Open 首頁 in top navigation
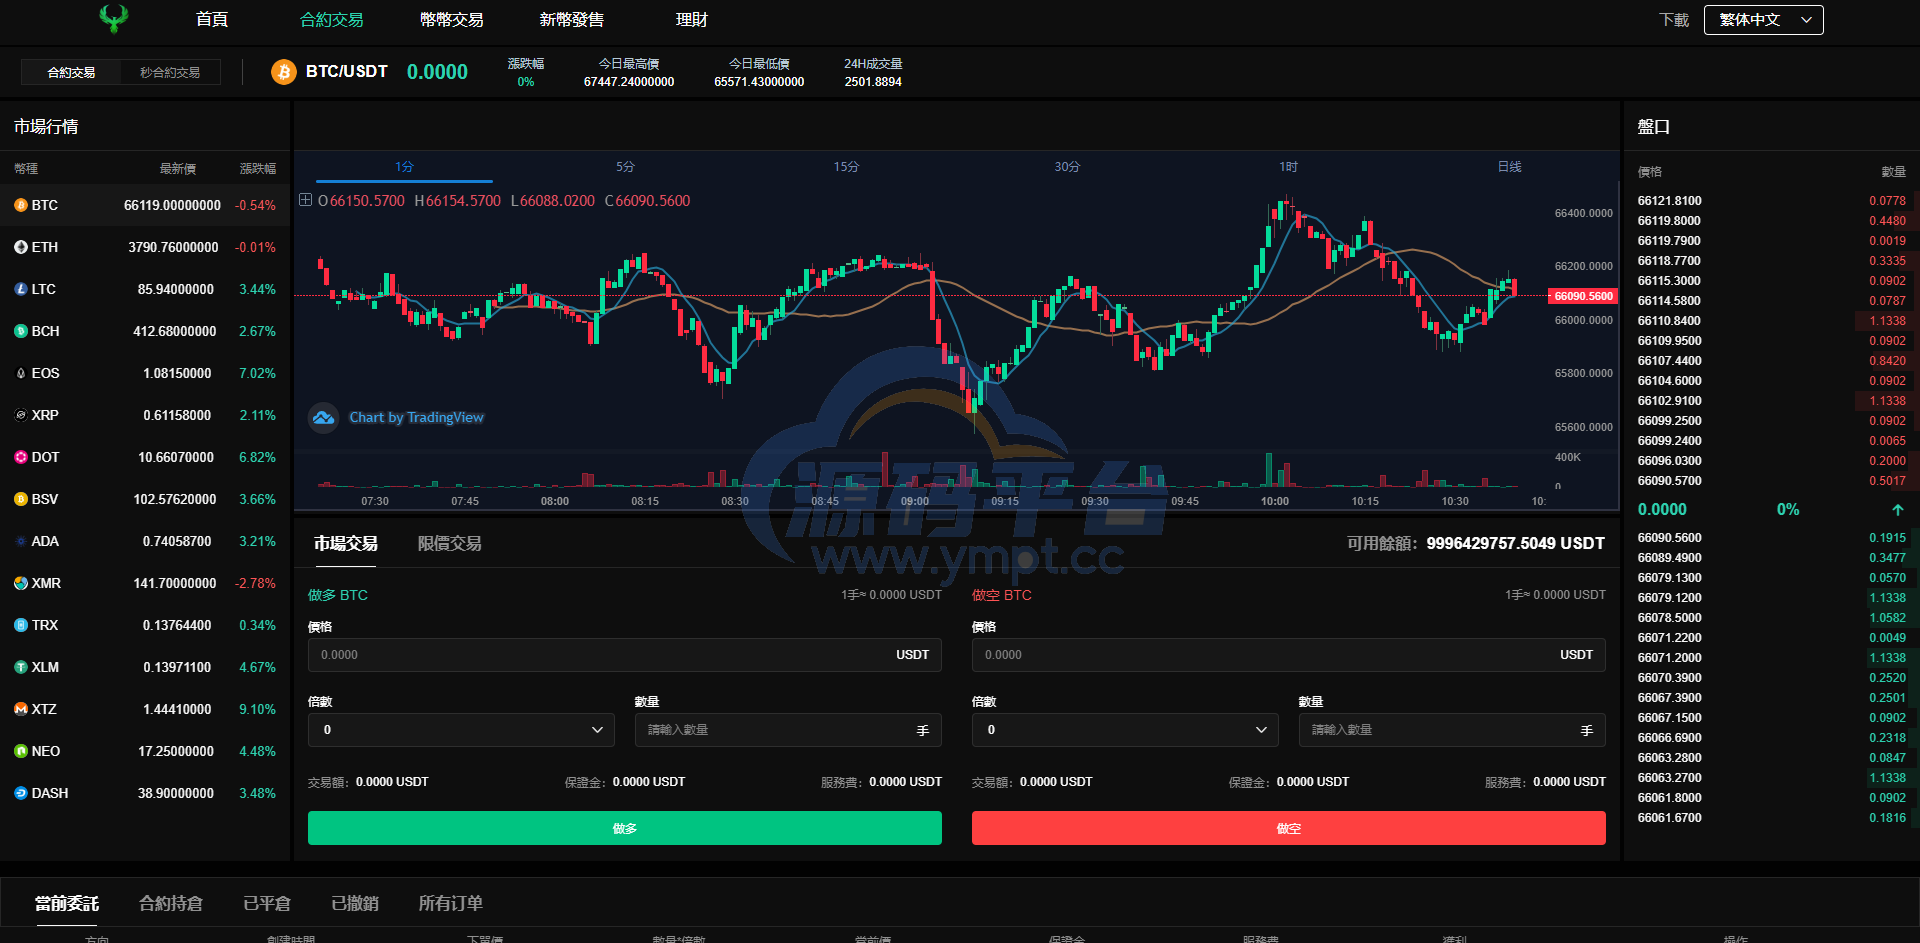Image resolution: width=1920 pixels, height=943 pixels. click(212, 20)
